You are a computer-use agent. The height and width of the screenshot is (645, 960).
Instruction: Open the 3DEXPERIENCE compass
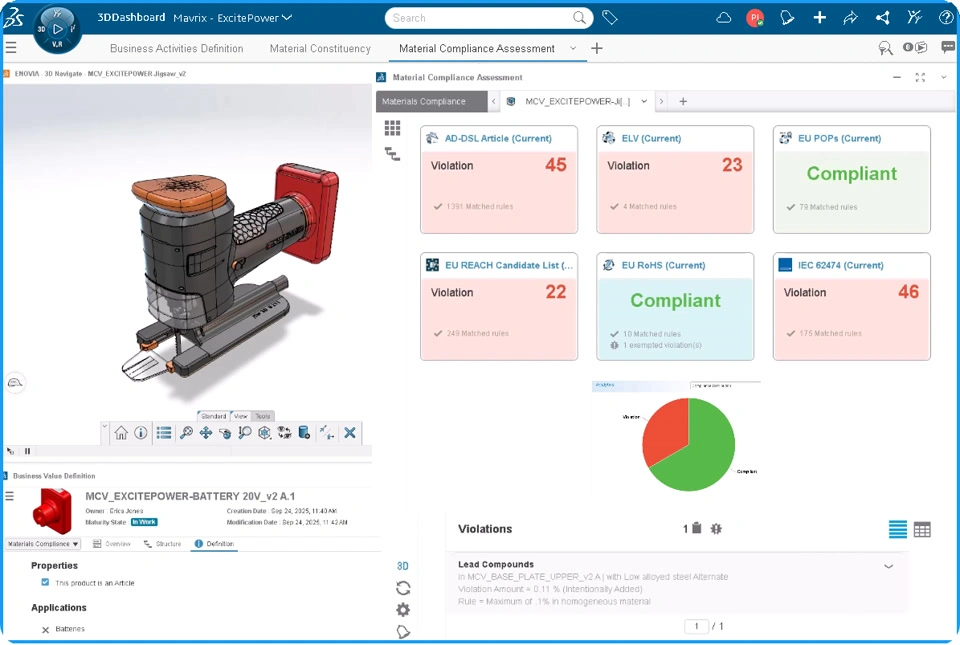pos(57,29)
